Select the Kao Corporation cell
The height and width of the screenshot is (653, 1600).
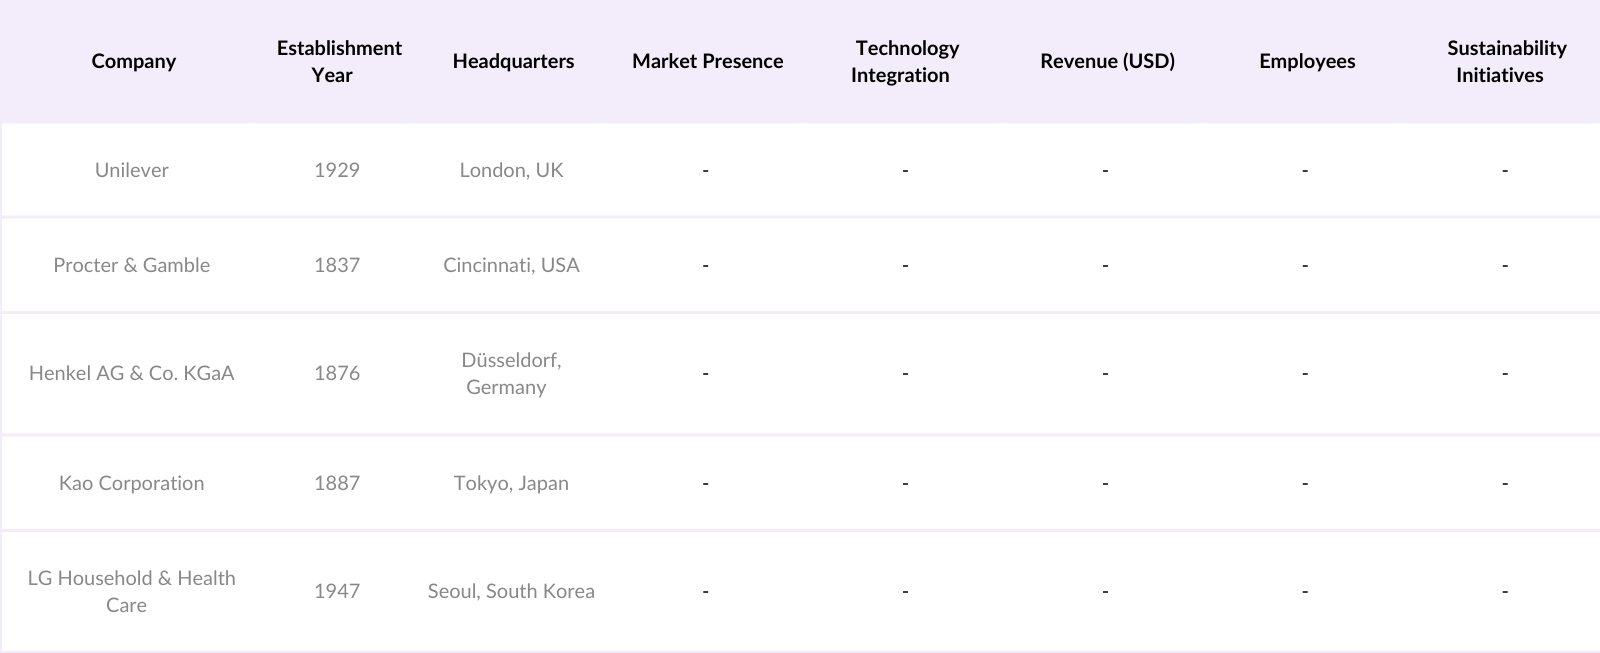(x=132, y=483)
